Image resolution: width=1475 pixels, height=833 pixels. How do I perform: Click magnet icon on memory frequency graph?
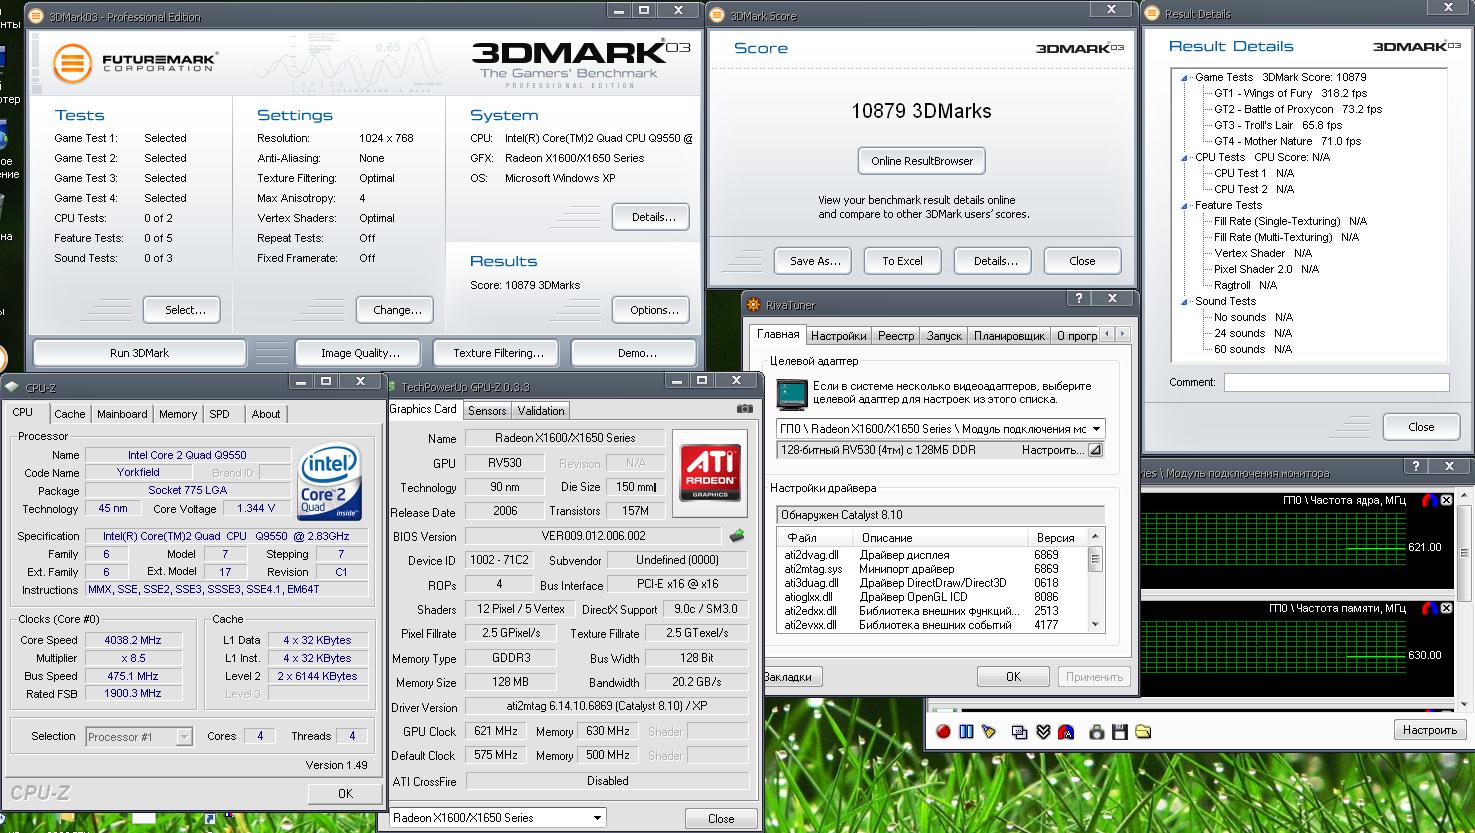(x=1430, y=608)
